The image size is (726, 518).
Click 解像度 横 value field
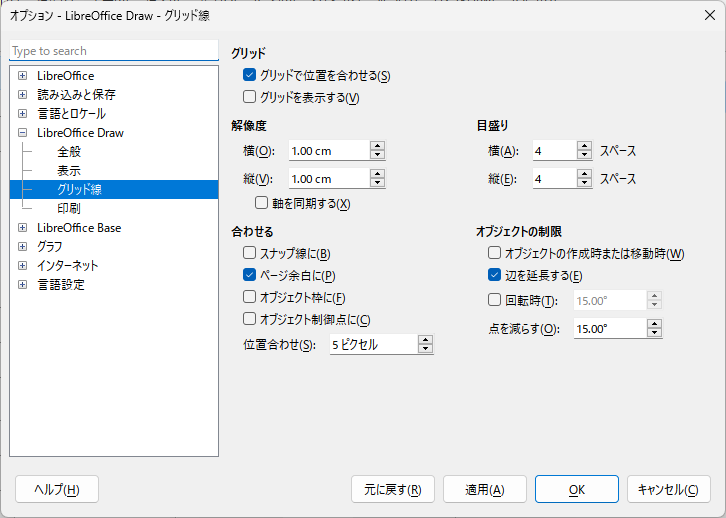(329, 150)
